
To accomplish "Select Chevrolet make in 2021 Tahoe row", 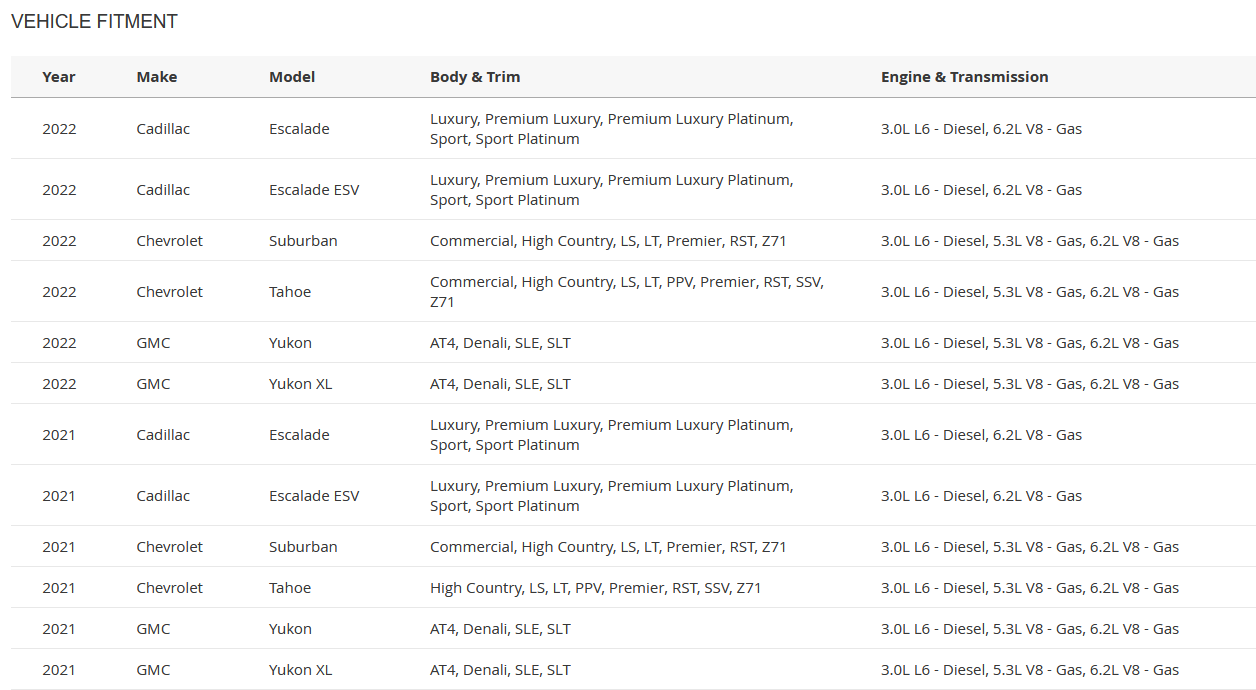I will point(170,588).
